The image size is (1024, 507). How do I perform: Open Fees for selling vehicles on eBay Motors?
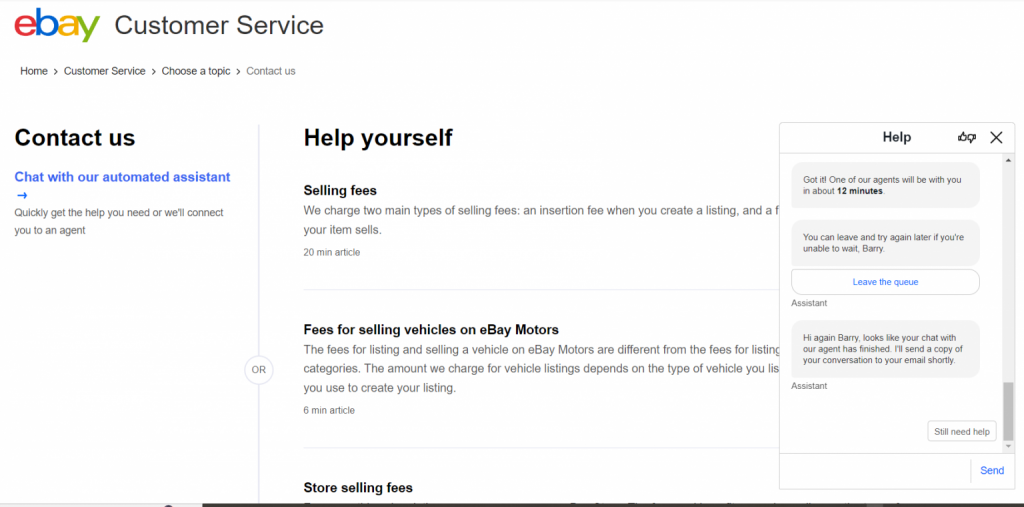pos(431,329)
